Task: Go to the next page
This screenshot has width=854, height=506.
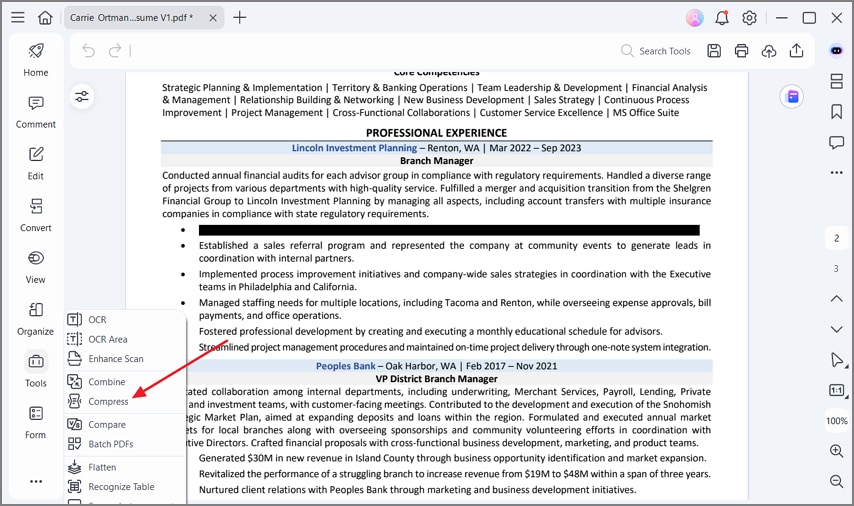Action: click(837, 329)
